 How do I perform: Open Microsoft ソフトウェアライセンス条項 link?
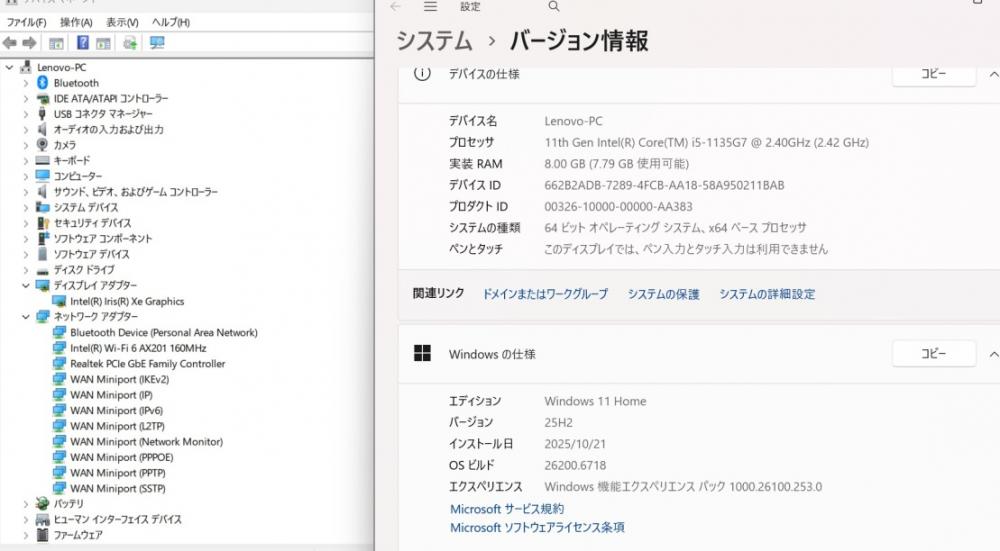click(x=537, y=527)
